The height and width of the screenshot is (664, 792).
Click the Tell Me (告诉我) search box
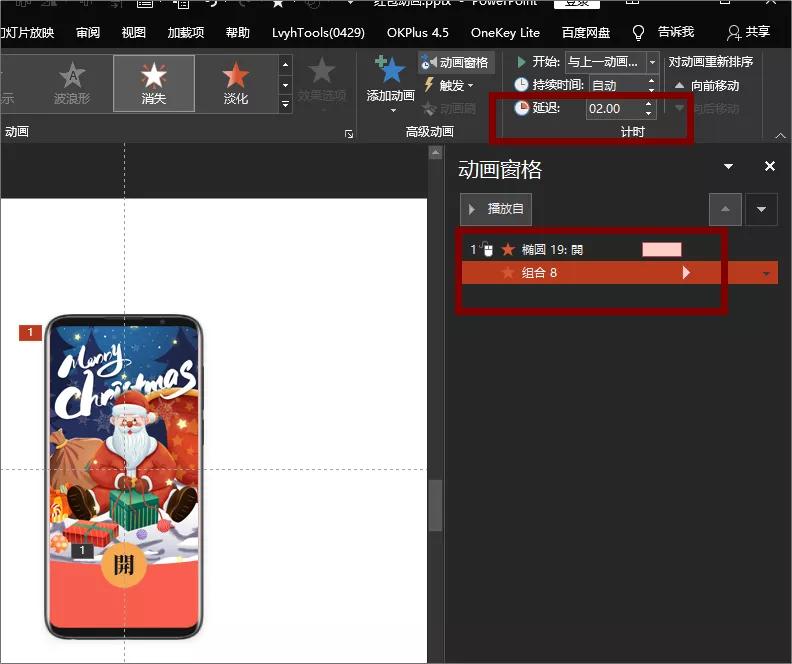click(676, 32)
